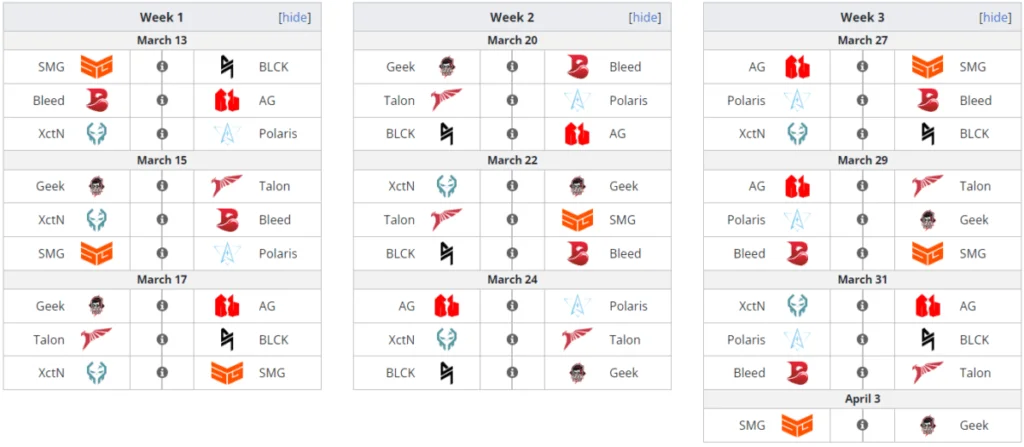Click Polaris star logo in March 24 match
The width and height of the screenshot is (1024, 447).
578,306
